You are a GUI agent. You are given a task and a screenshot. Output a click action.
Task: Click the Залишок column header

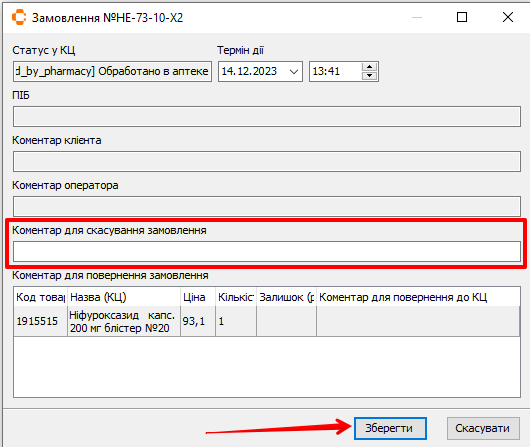[x=286, y=297]
